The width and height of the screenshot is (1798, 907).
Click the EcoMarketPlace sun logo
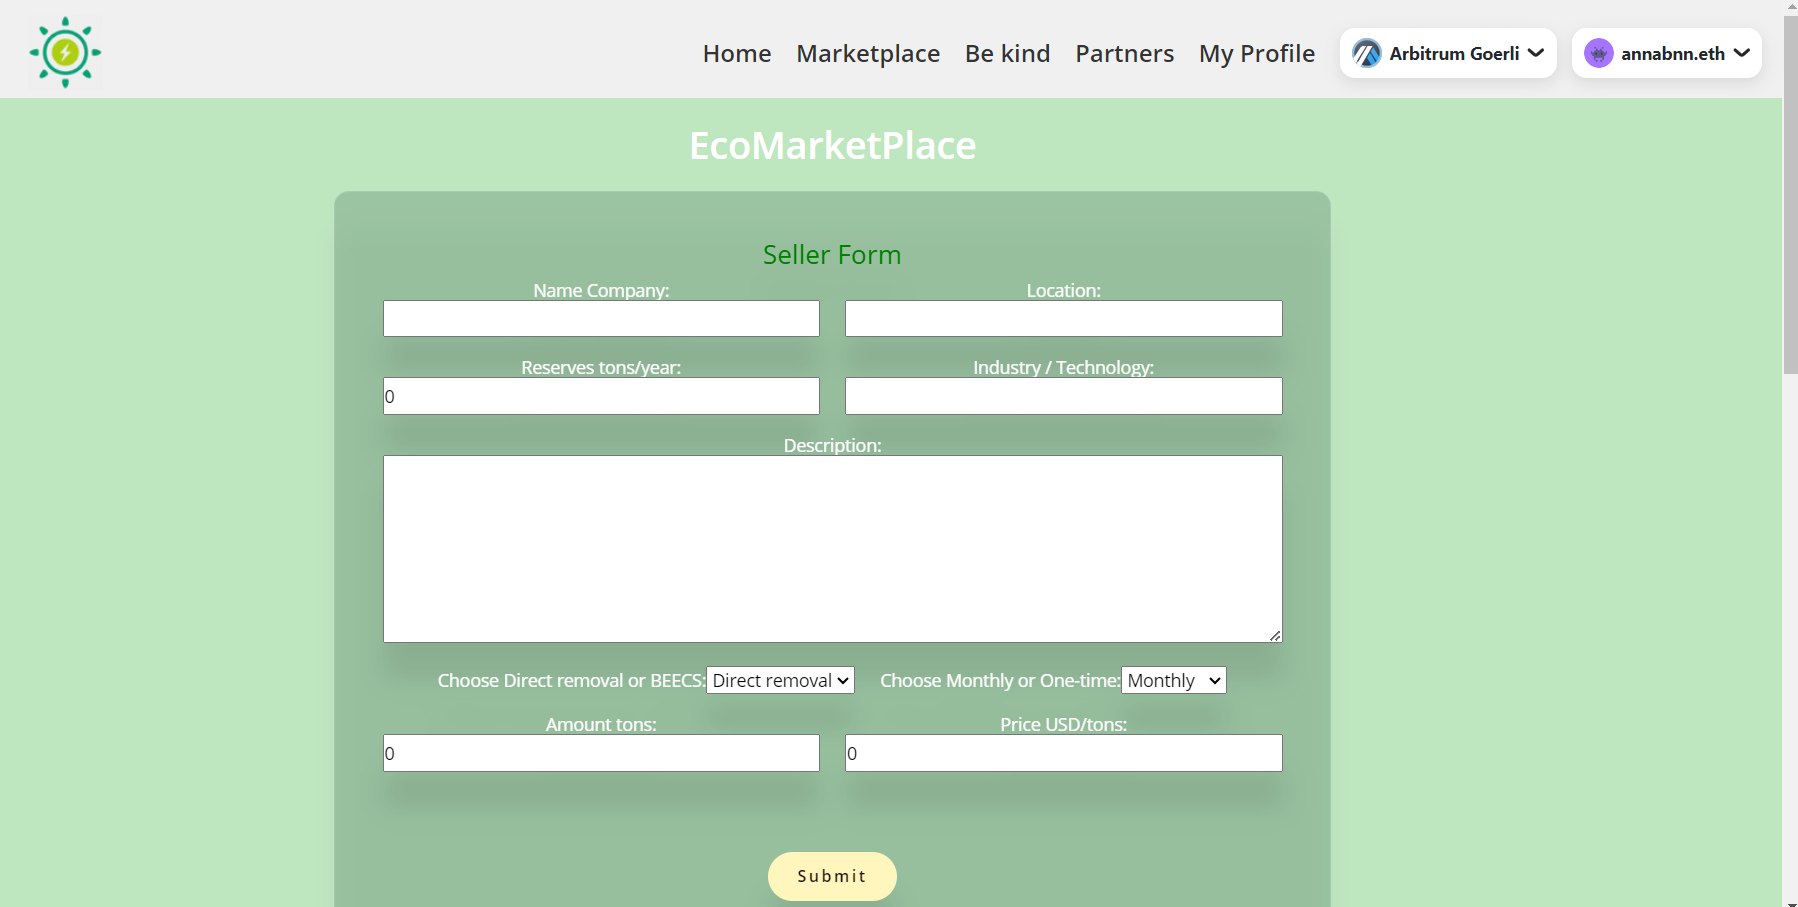point(64,51)
